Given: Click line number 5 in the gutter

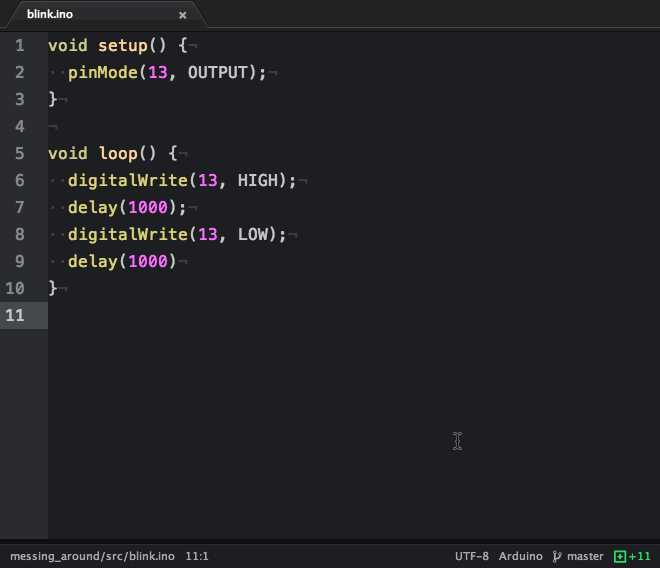Looking at the screenshot, I should (20, 153).
